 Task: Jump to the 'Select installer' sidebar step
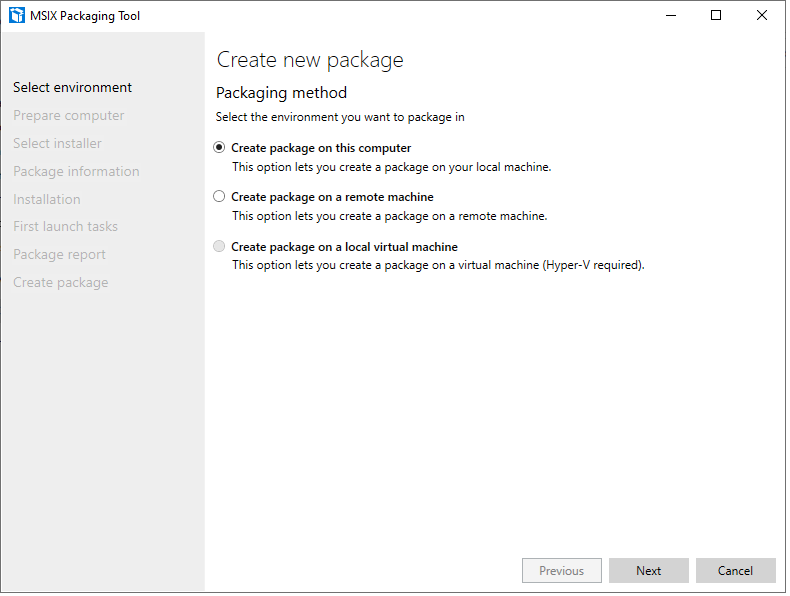coord(57,144)
